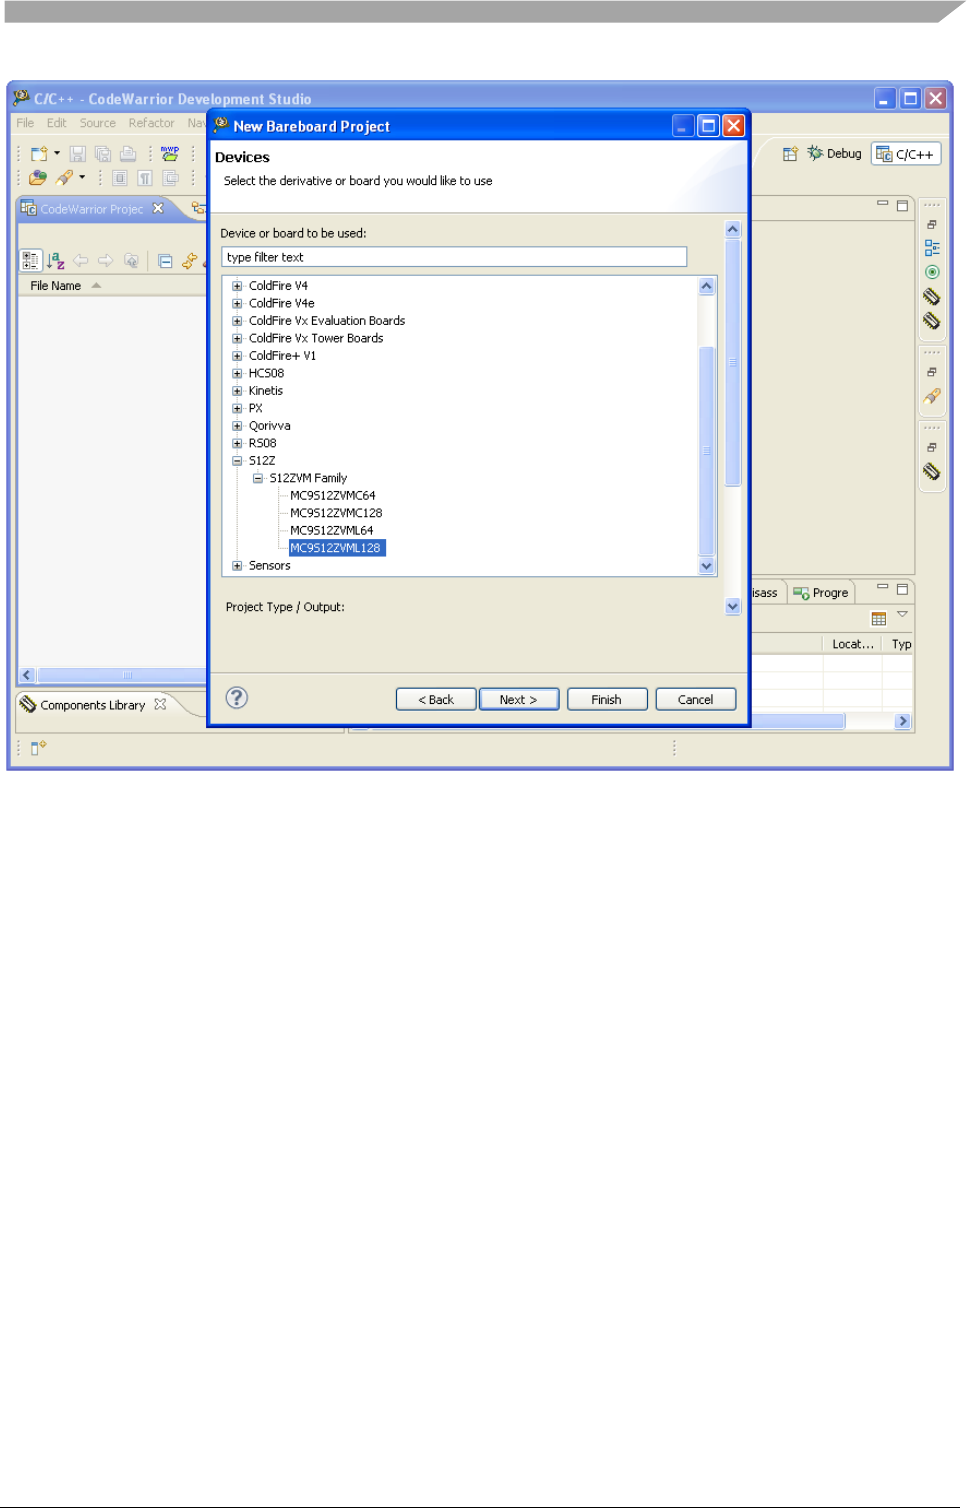Select MC9S12ZVMC64 device

(333, 496)
